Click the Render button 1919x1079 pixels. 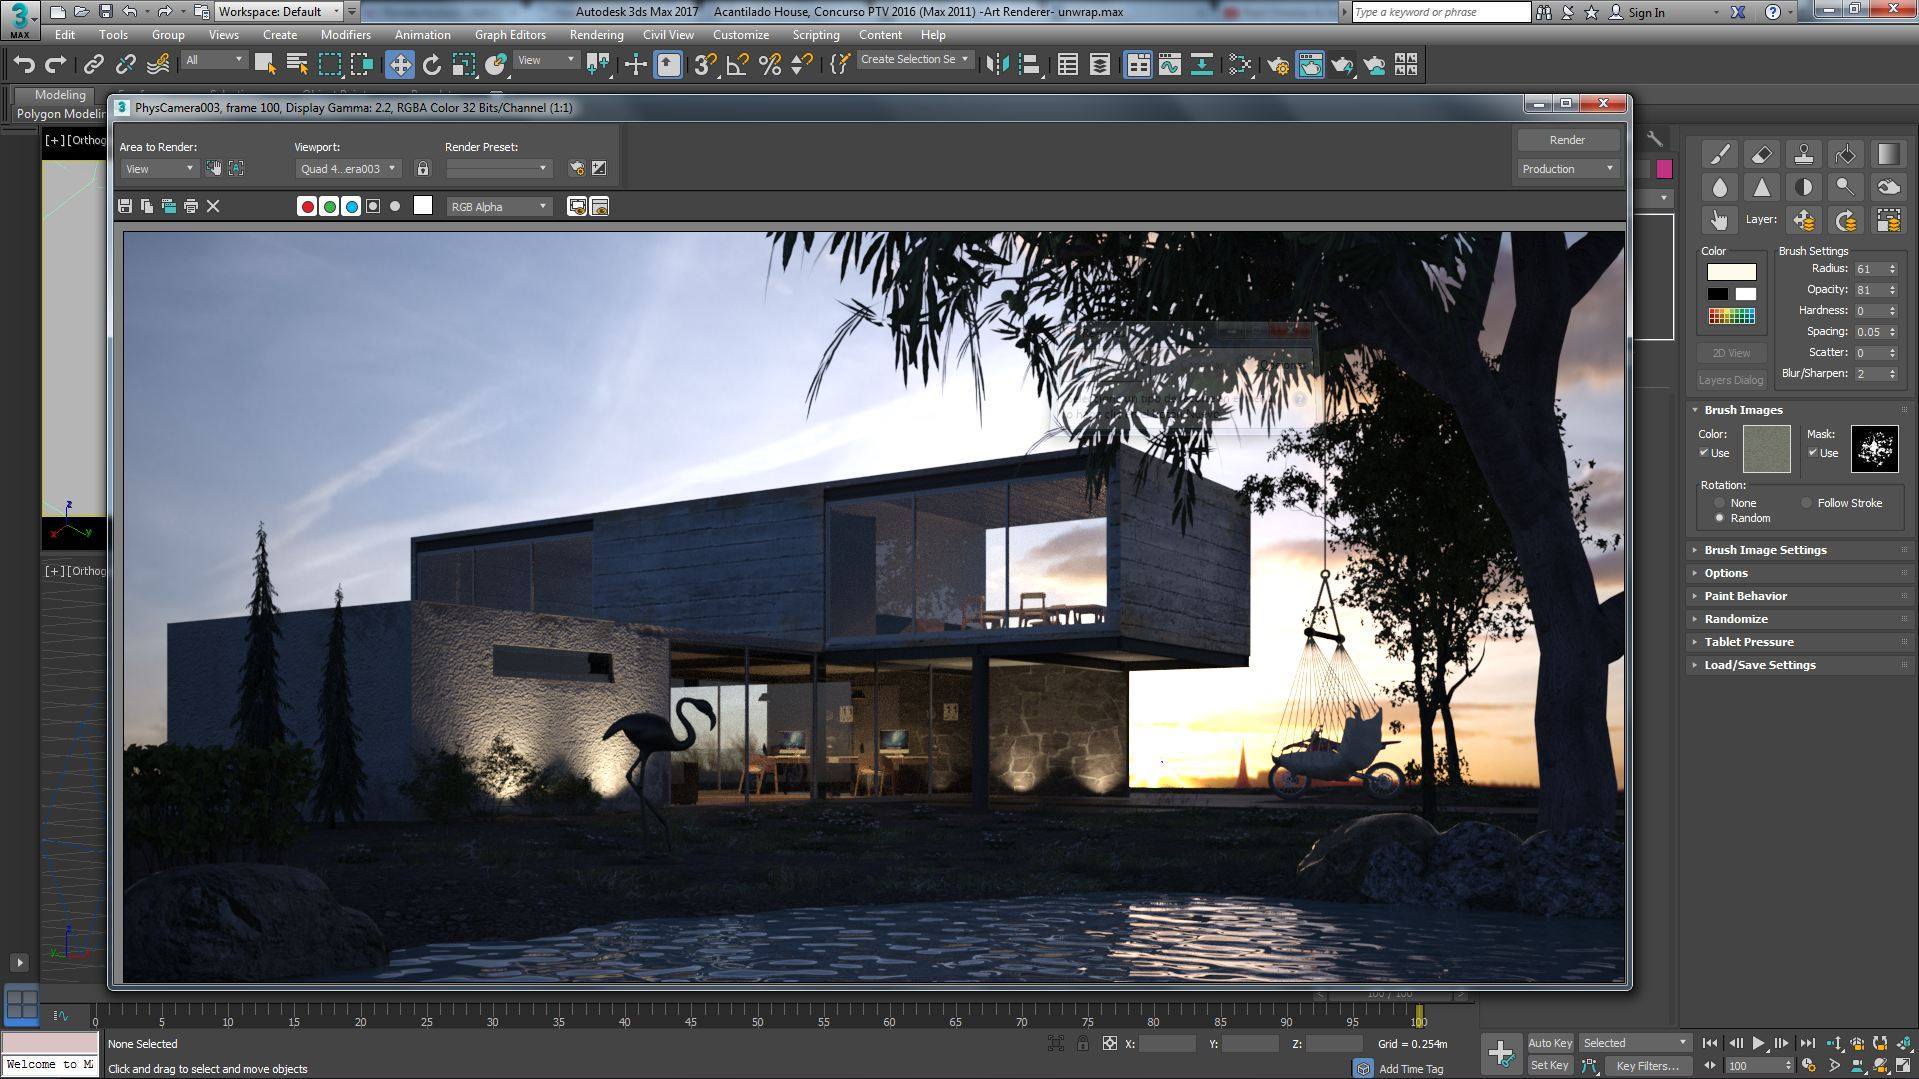point(1566,140)
